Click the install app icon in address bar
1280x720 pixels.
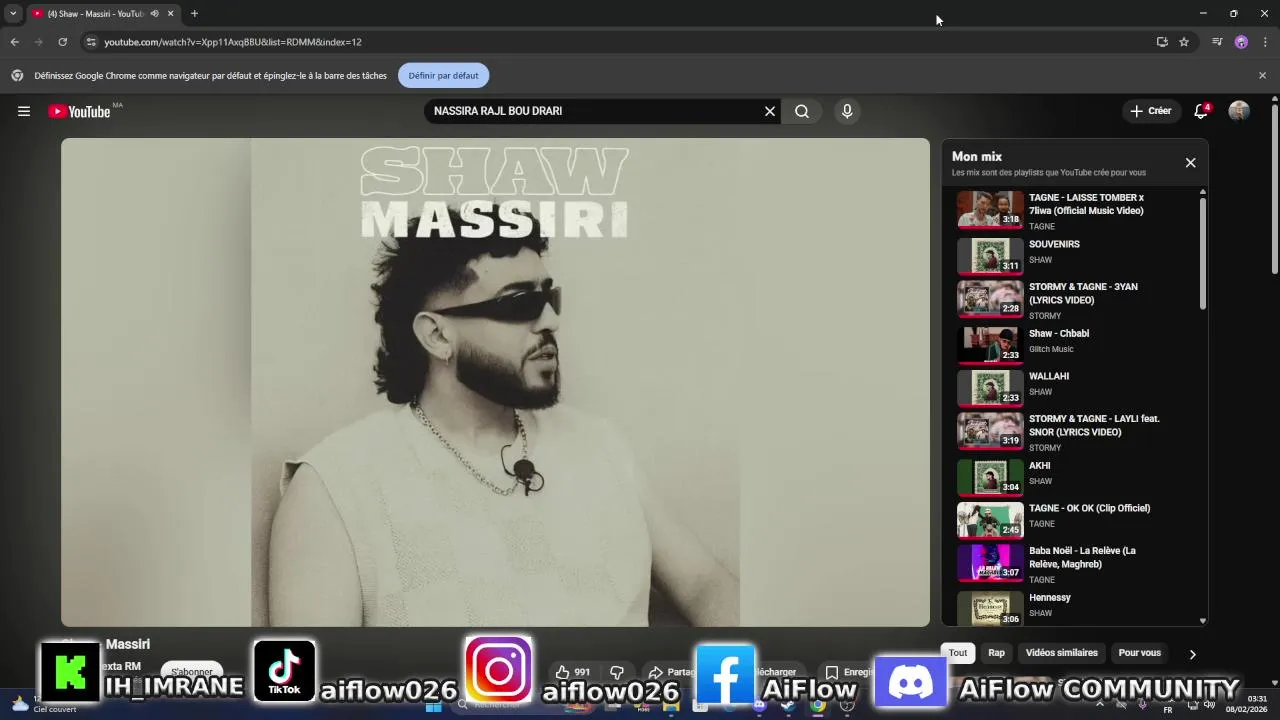click(x=1162, y=42)
